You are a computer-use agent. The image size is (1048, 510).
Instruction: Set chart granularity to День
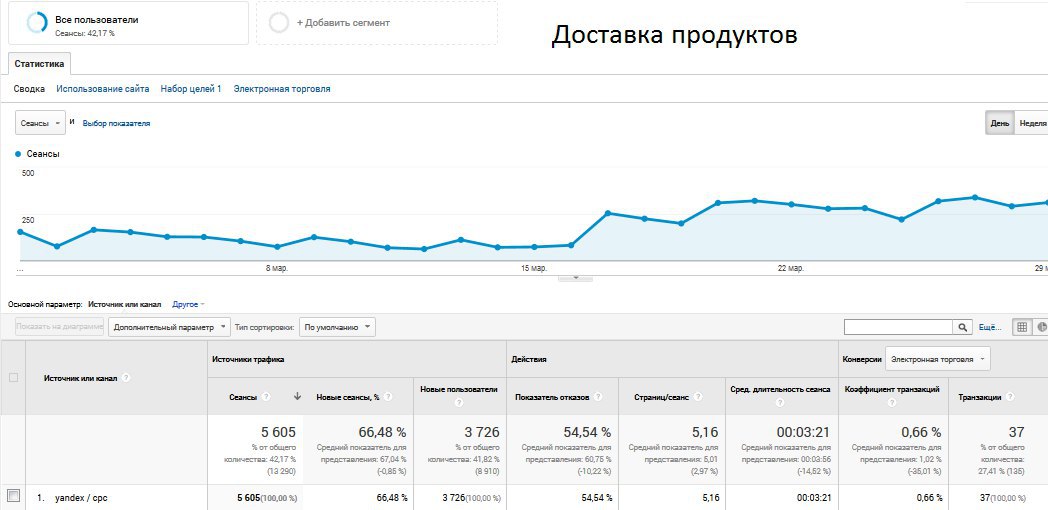[1000, 123]
